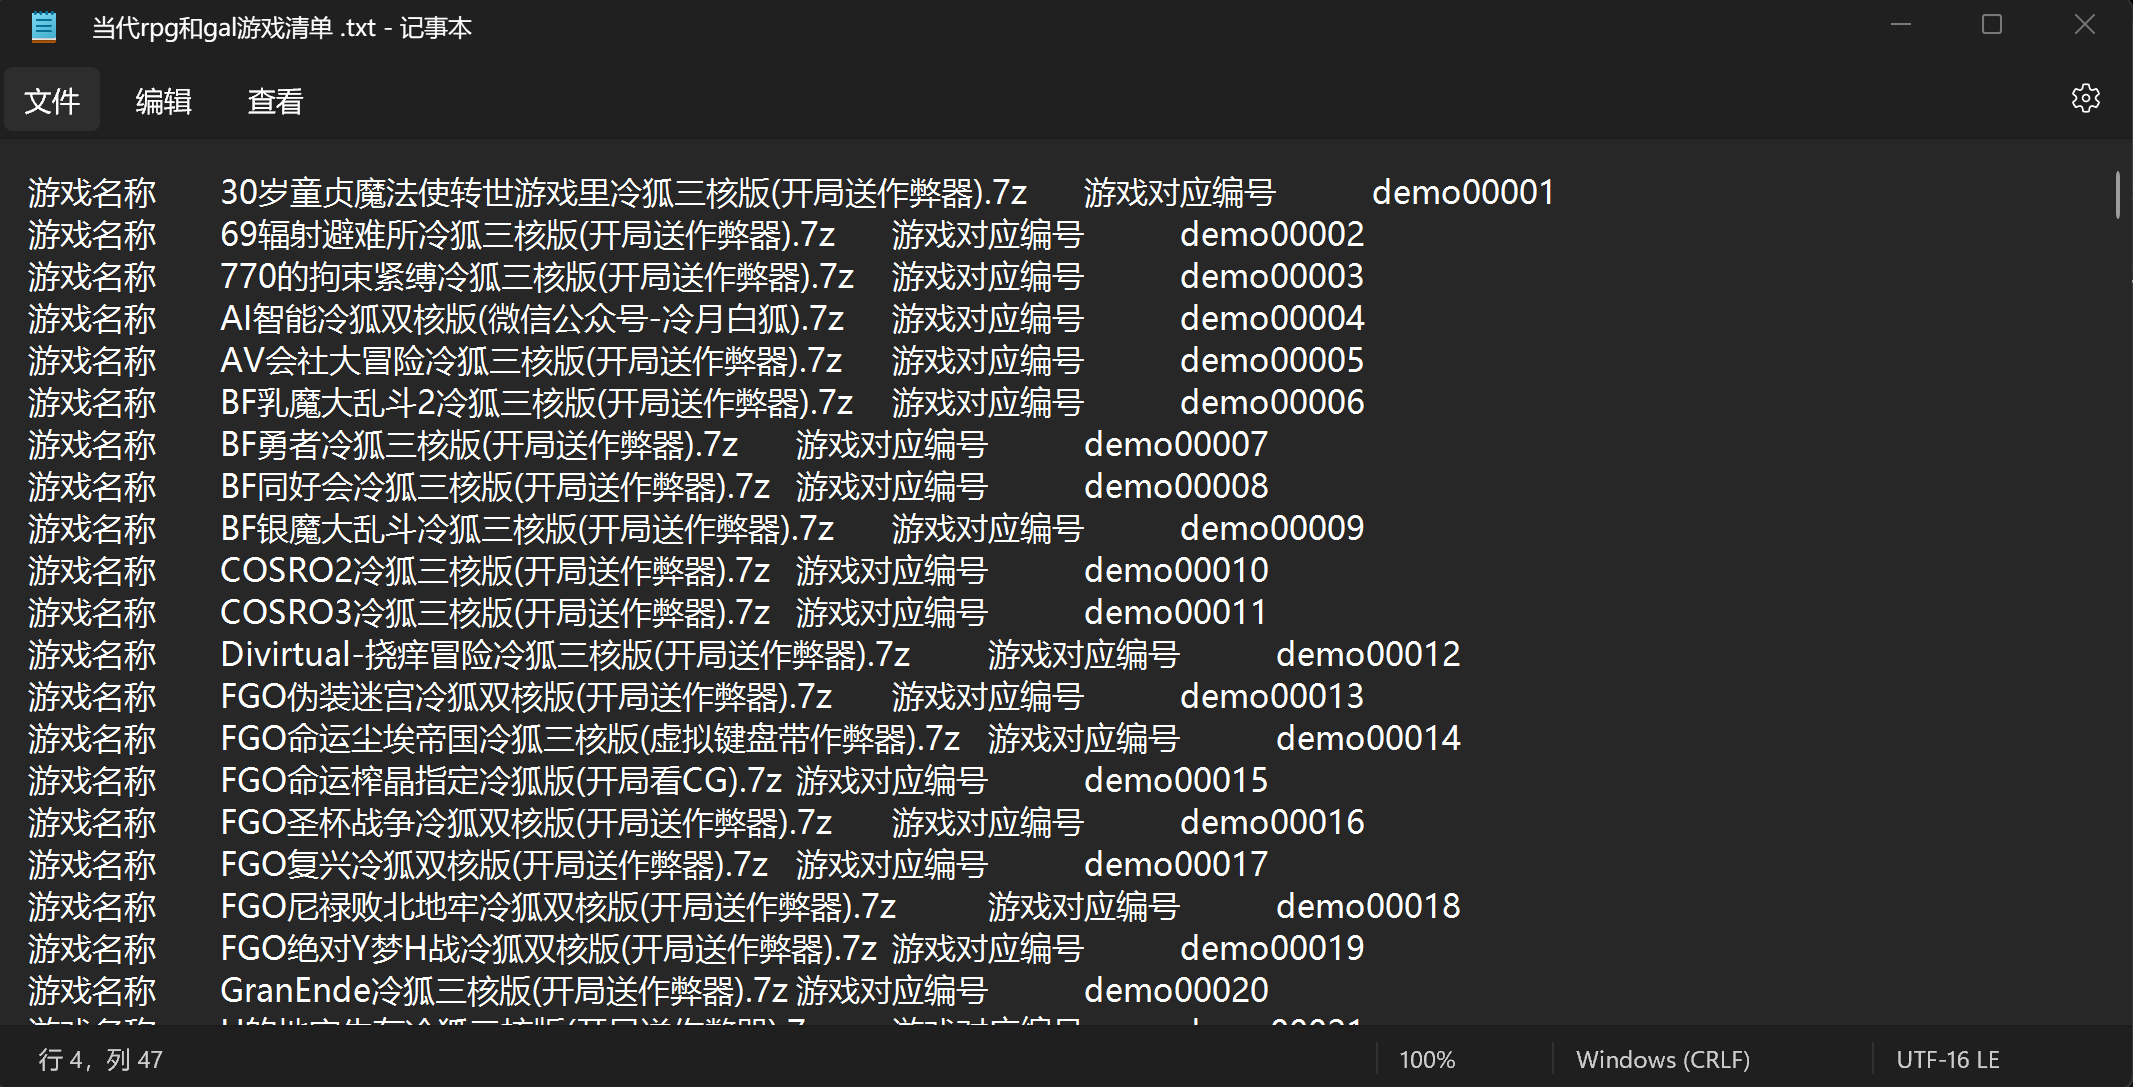Open the 编辑 menu
This screenshot has height=1087, width=2133.
tap(163, 100)
